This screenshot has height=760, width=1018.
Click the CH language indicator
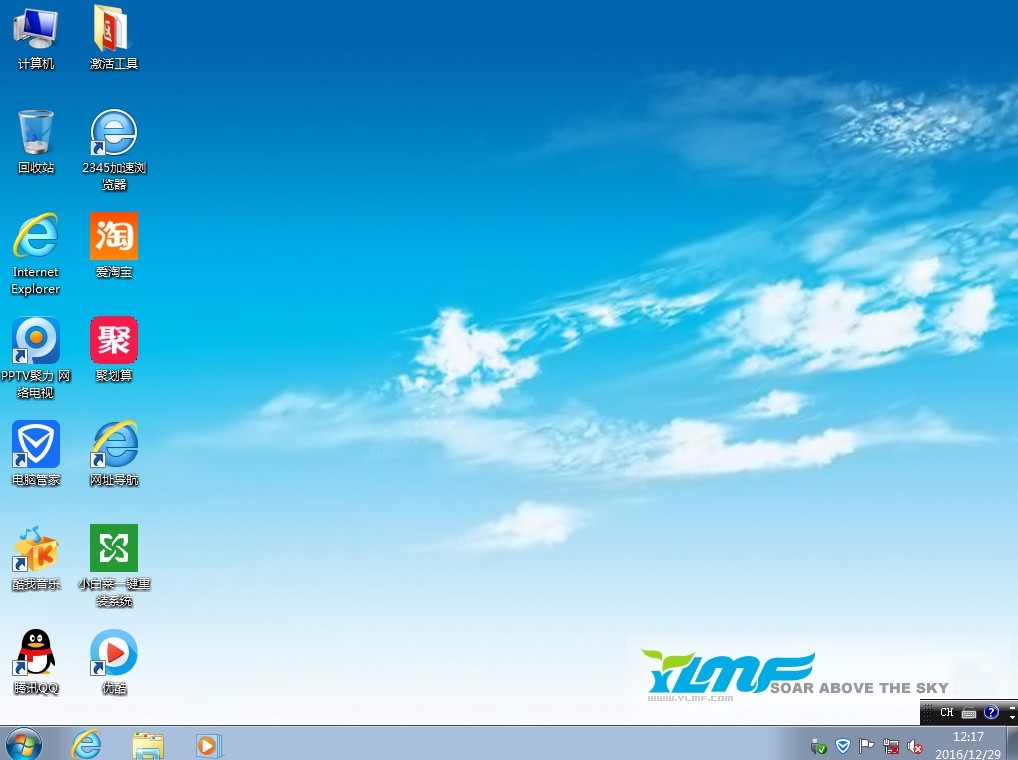pos(946,712)
